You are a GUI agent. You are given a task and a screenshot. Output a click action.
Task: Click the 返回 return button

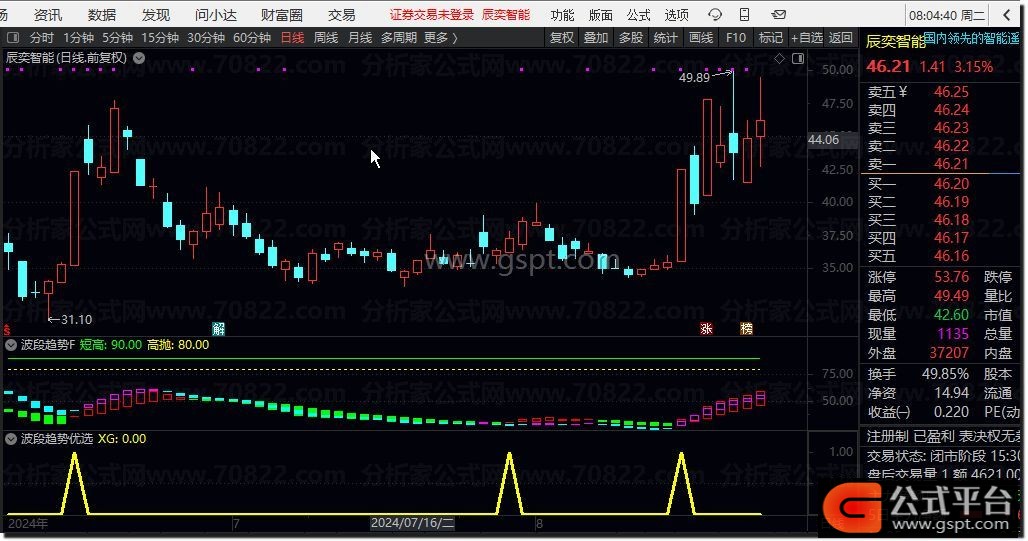840,38
